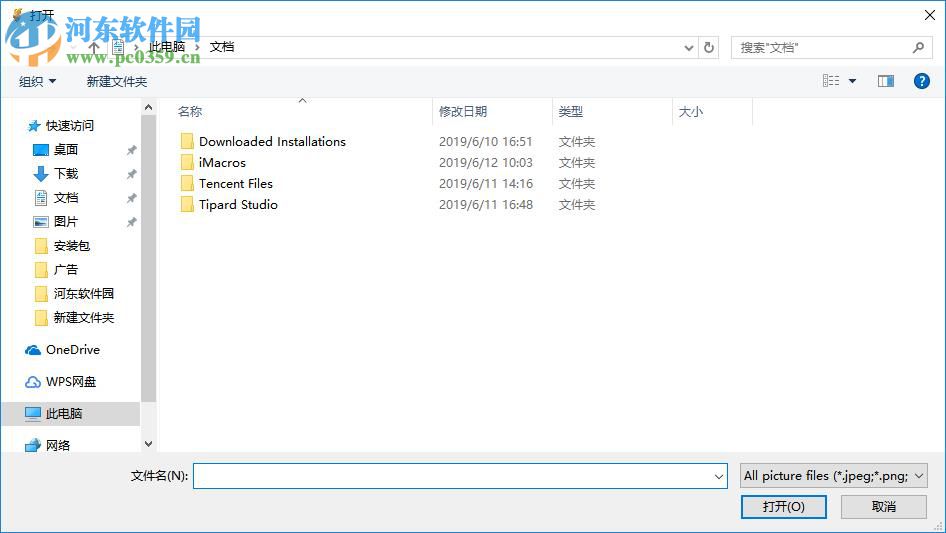Select 桌面 in the sidebar

pyautogui.click(x=65, y=149)
